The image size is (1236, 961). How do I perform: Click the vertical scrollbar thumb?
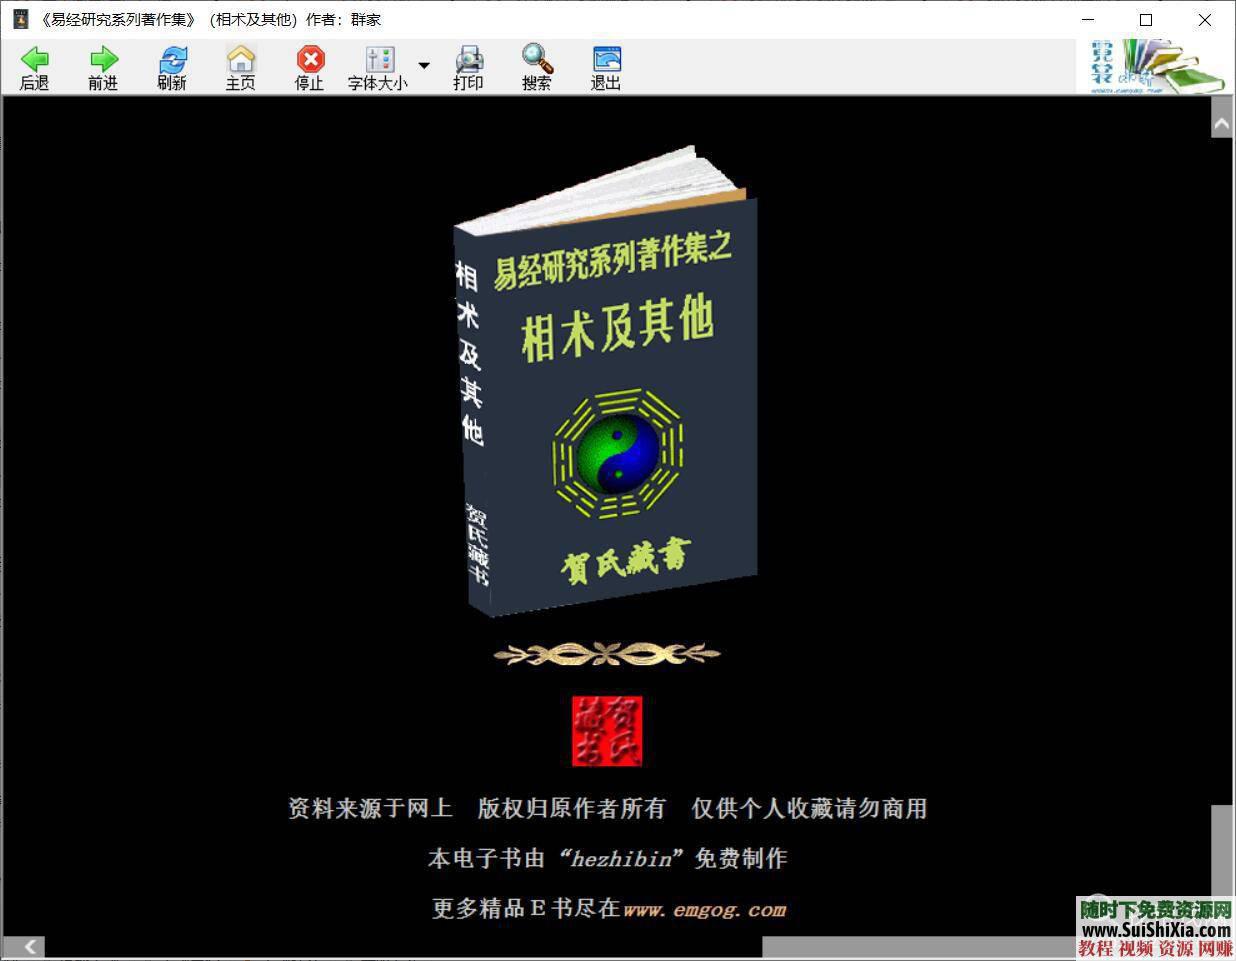coord(1221,850)
